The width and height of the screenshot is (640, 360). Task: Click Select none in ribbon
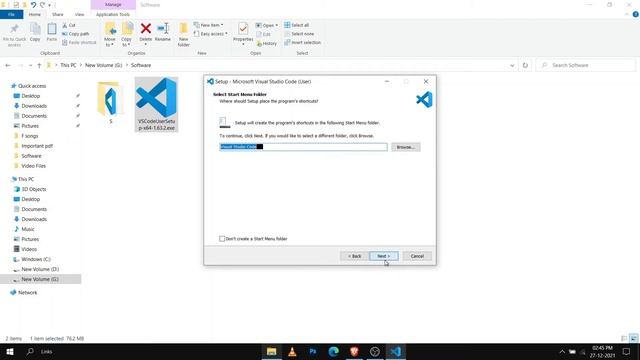pyautogui.click(x=299, y=34)
